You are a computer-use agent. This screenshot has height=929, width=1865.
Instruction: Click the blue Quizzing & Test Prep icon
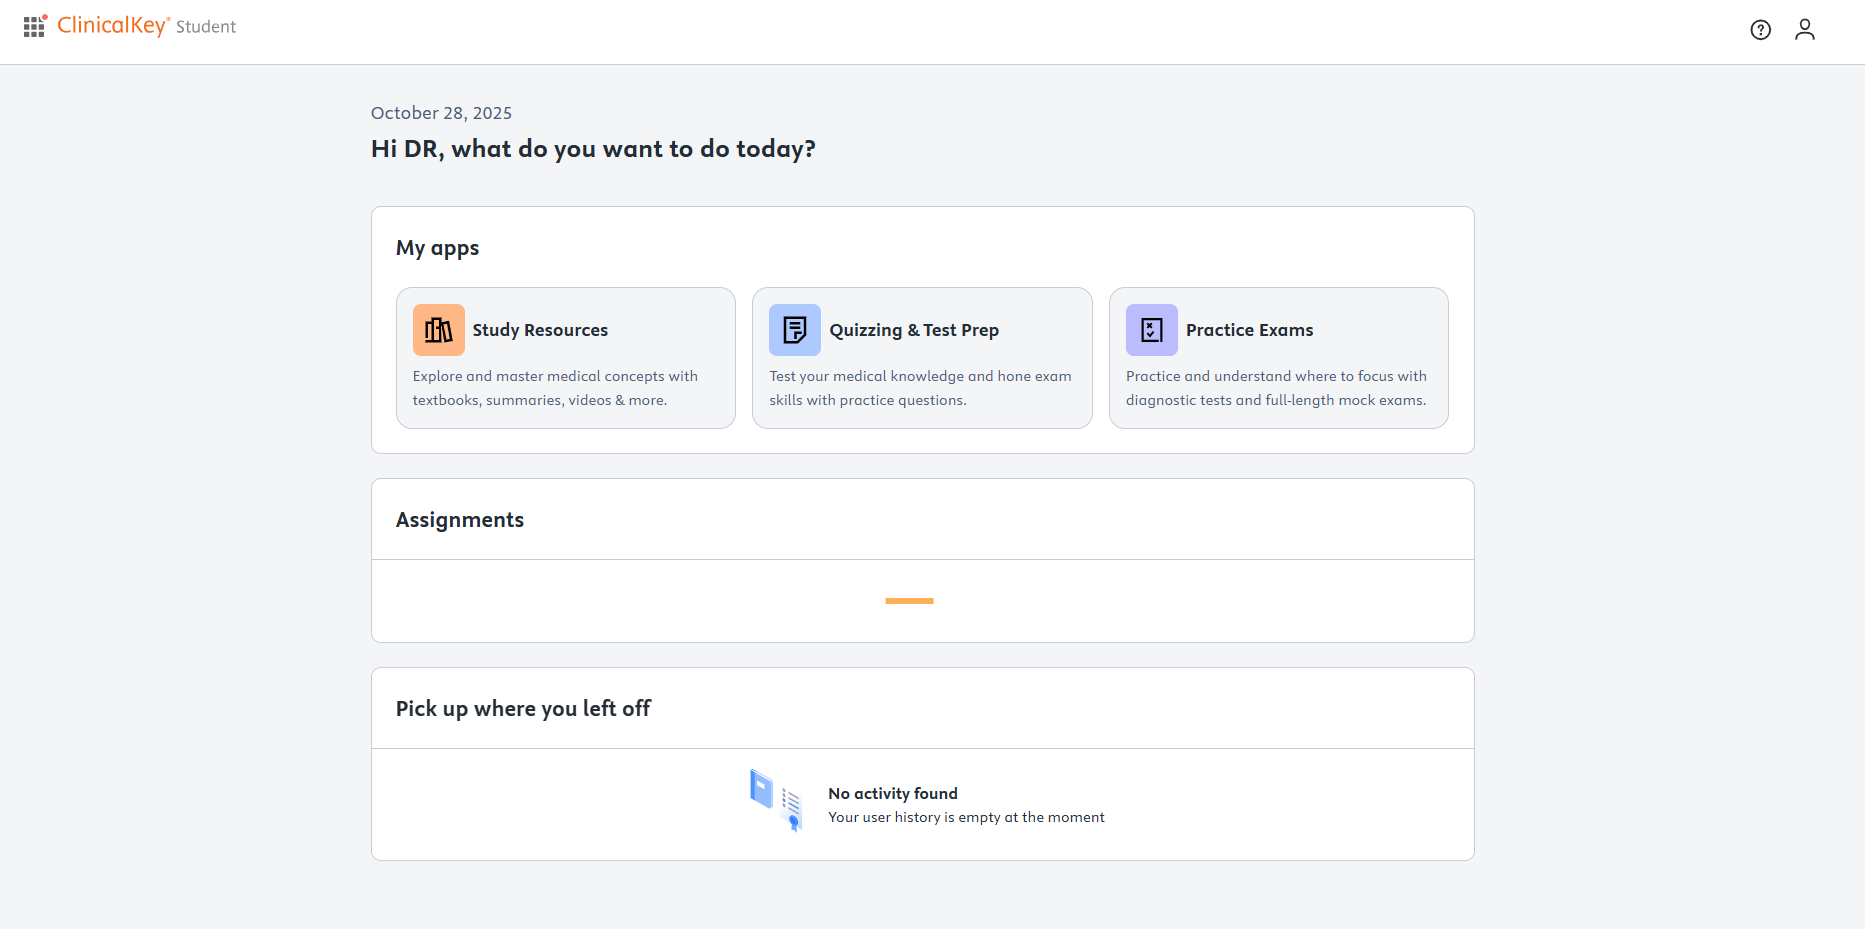pyautogui.click(x=795, y=330)
